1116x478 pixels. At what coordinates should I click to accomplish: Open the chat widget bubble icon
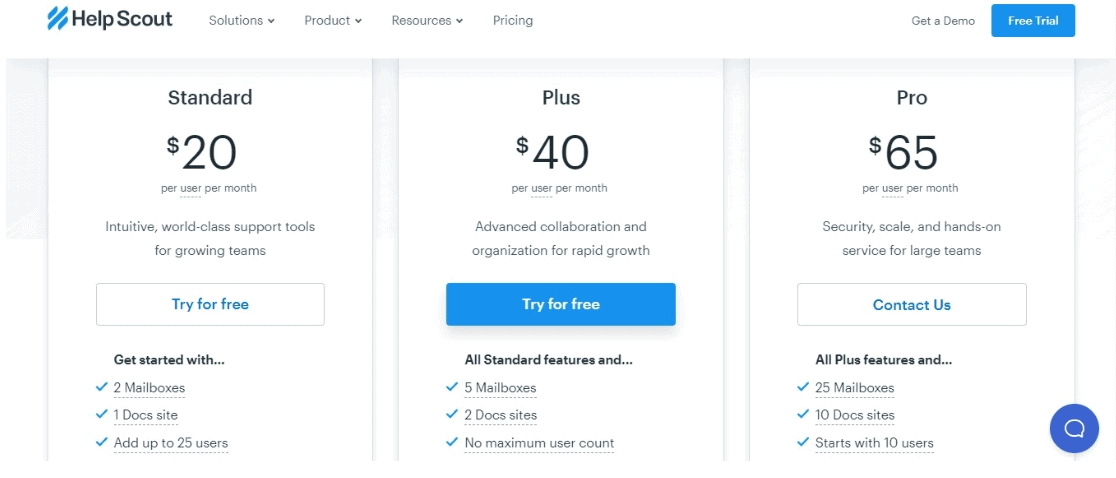tap(1074, 428)
